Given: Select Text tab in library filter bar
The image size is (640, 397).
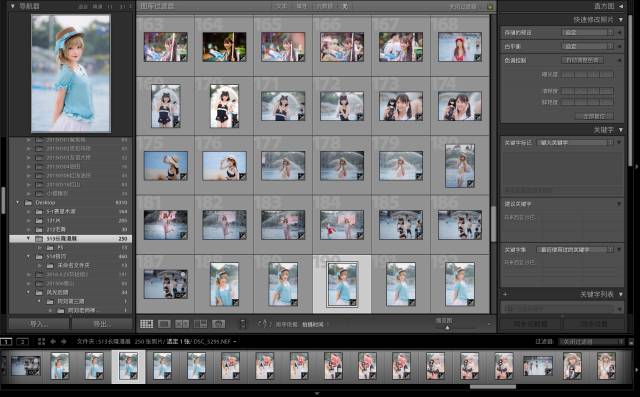Looking at the screenshot, I should [282, 6].
